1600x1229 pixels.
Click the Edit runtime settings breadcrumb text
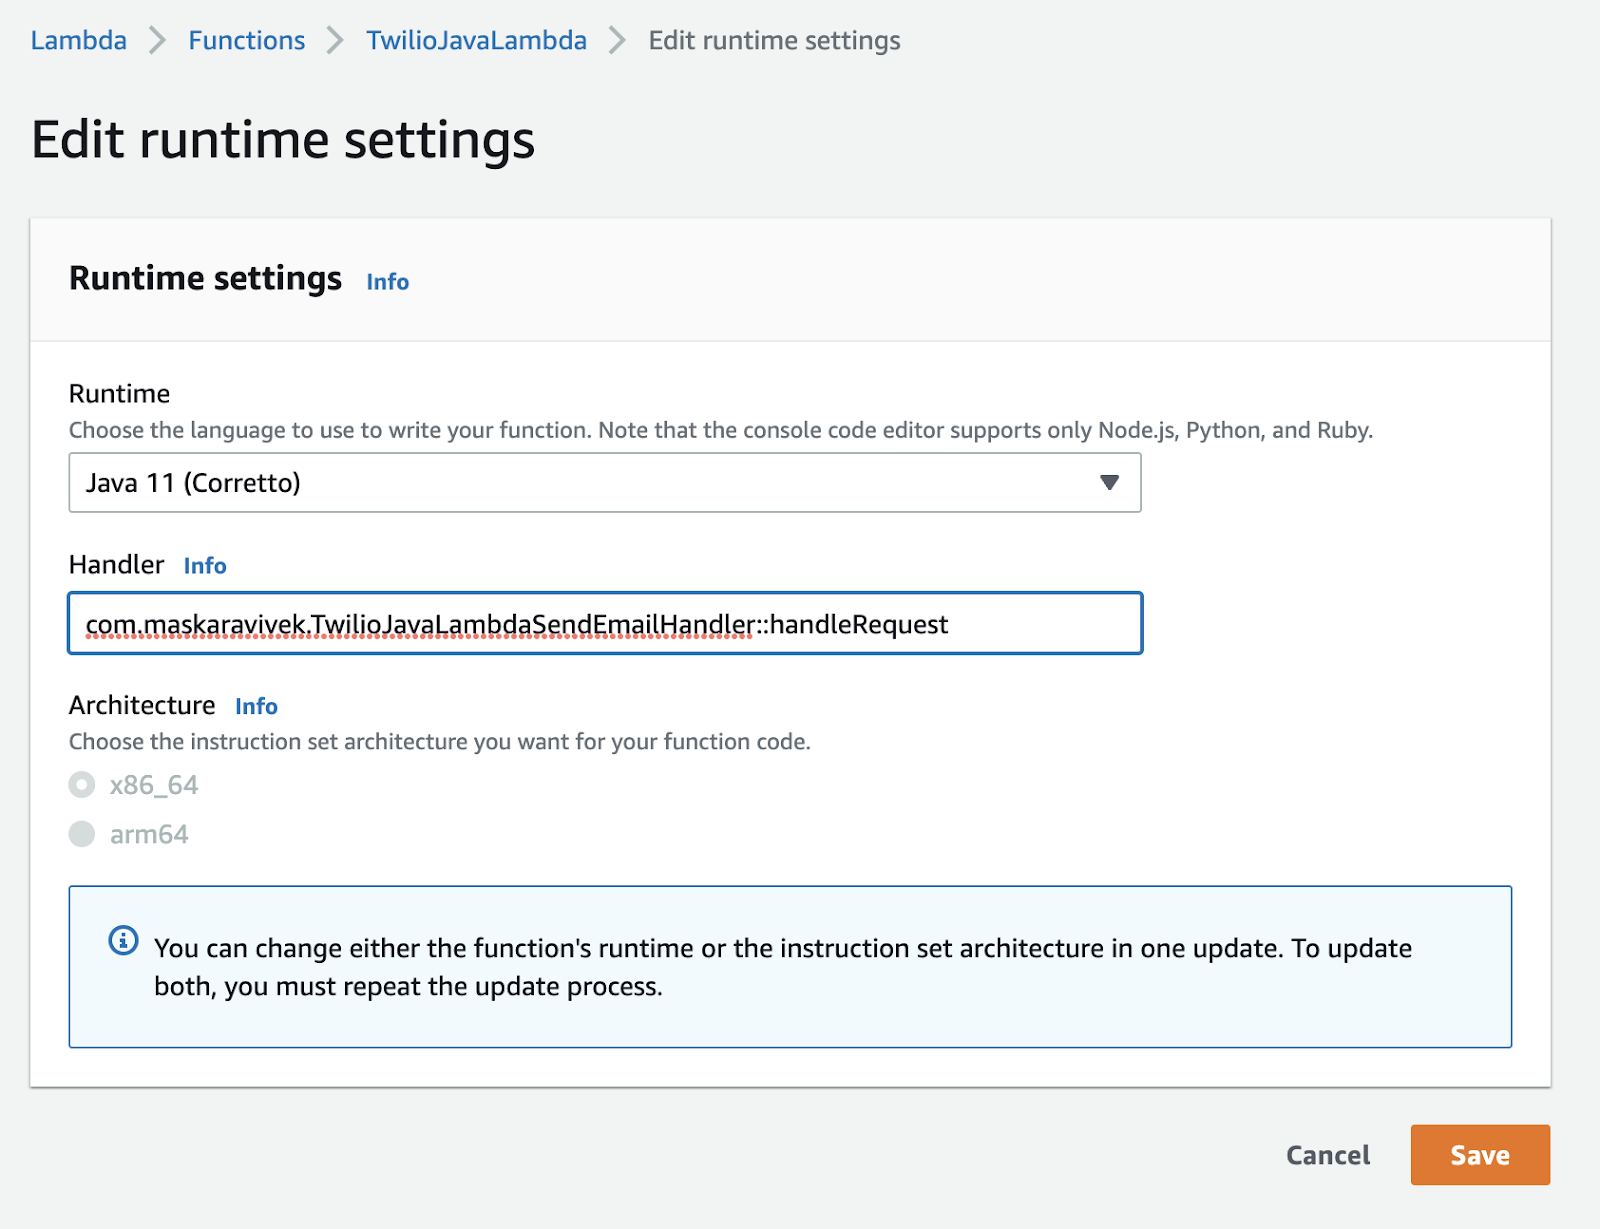coord(774,41)
